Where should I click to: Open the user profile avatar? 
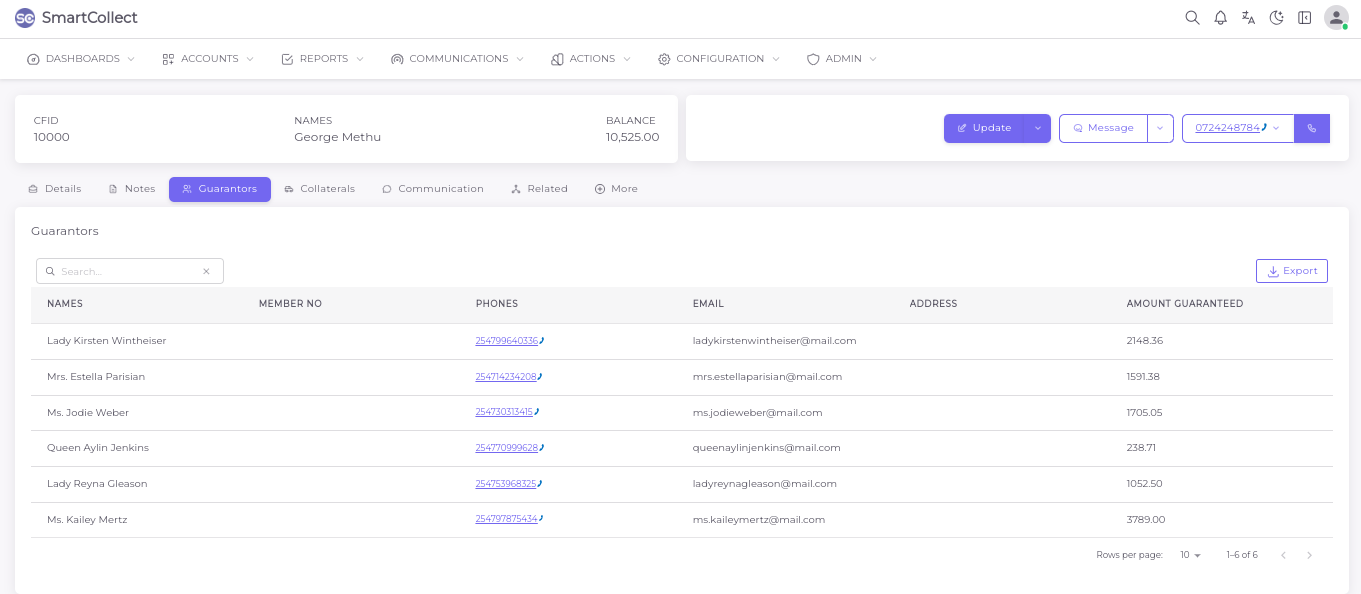coord(1336,18)
